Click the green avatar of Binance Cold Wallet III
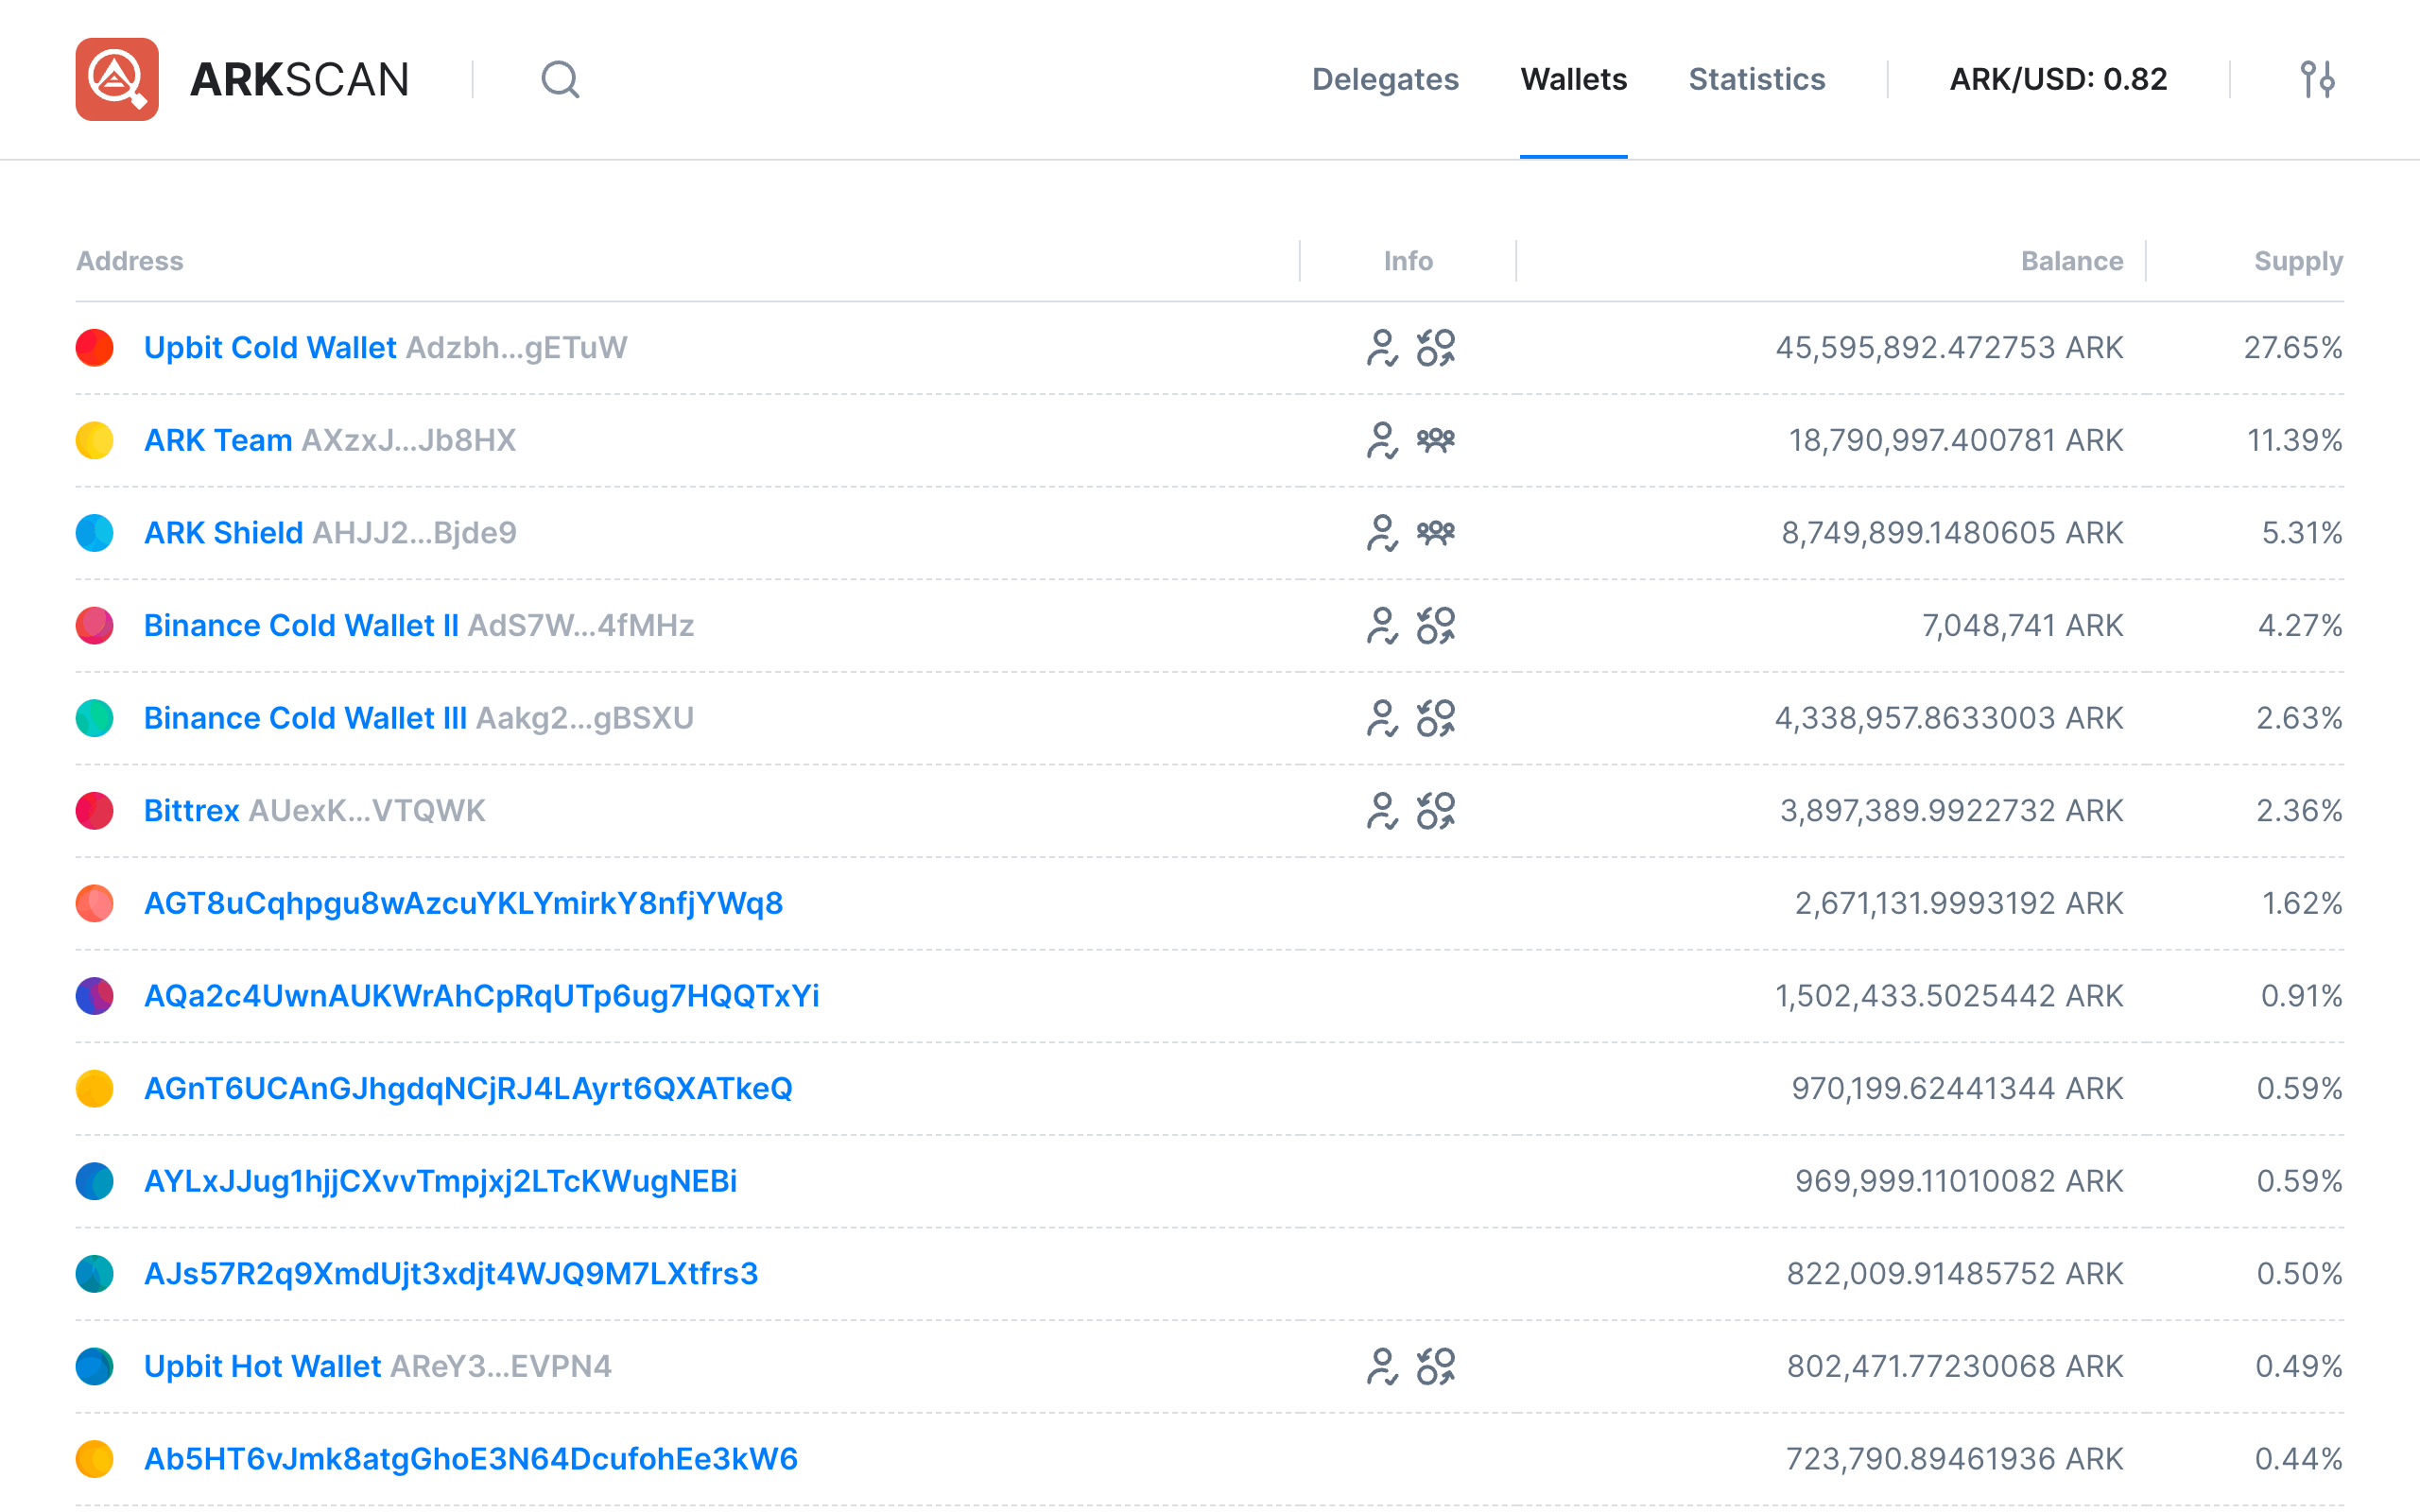Viewport: 2420px width, 1512px height. click(x=95, y=718)
